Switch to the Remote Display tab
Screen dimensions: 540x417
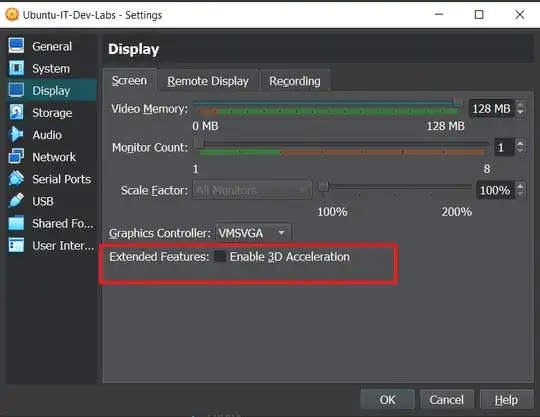click(208, 81)
